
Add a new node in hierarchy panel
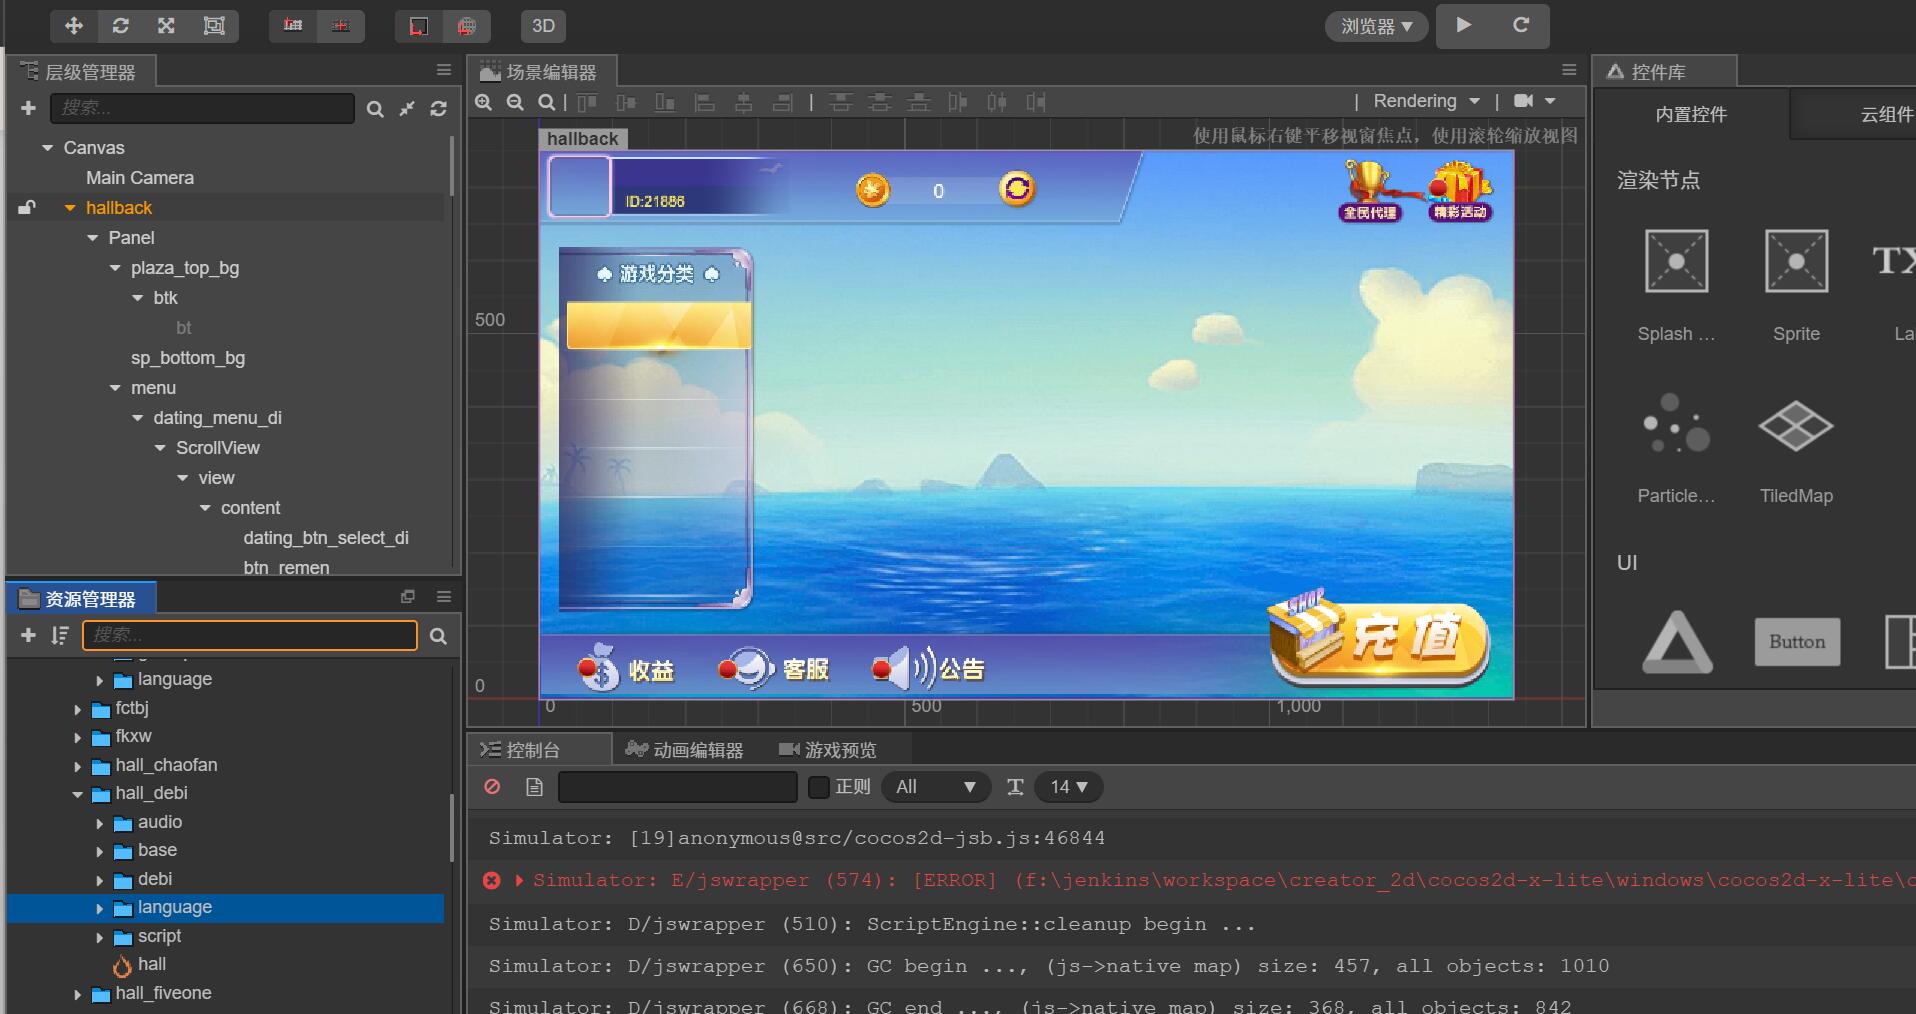[x=28, y=108]
